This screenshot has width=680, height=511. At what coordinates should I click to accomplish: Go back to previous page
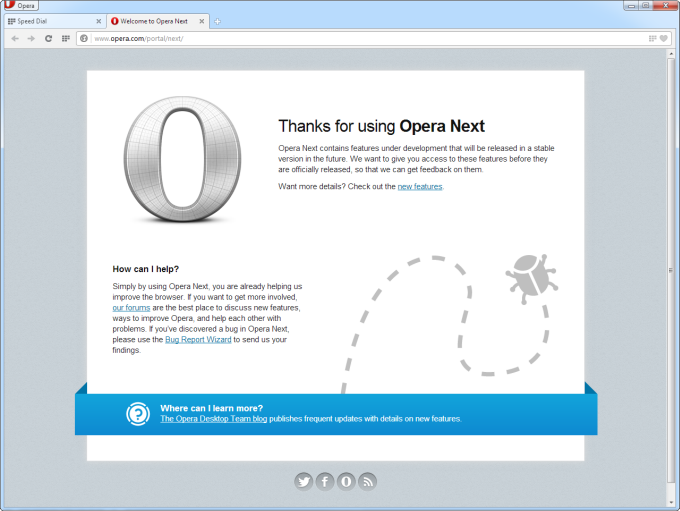(15, 39)
